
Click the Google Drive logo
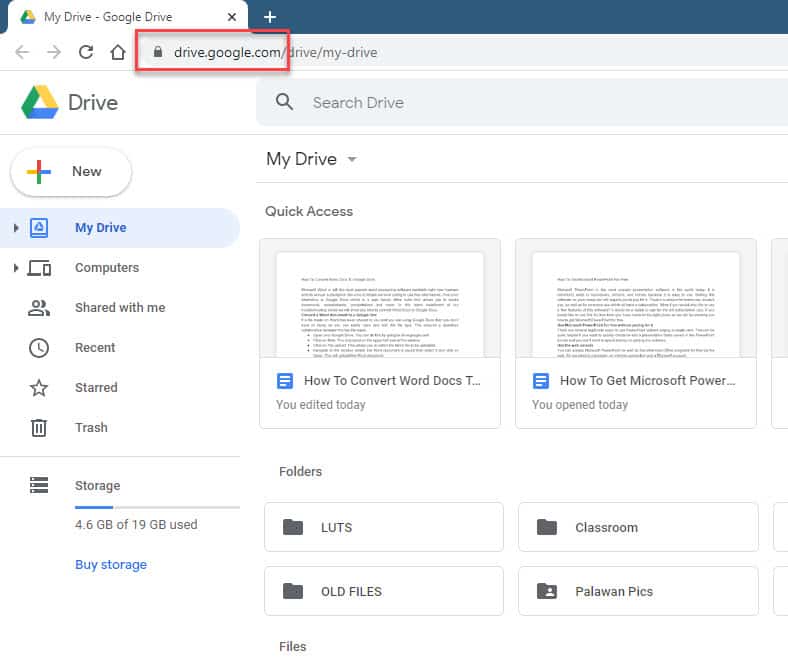(40, 102)
